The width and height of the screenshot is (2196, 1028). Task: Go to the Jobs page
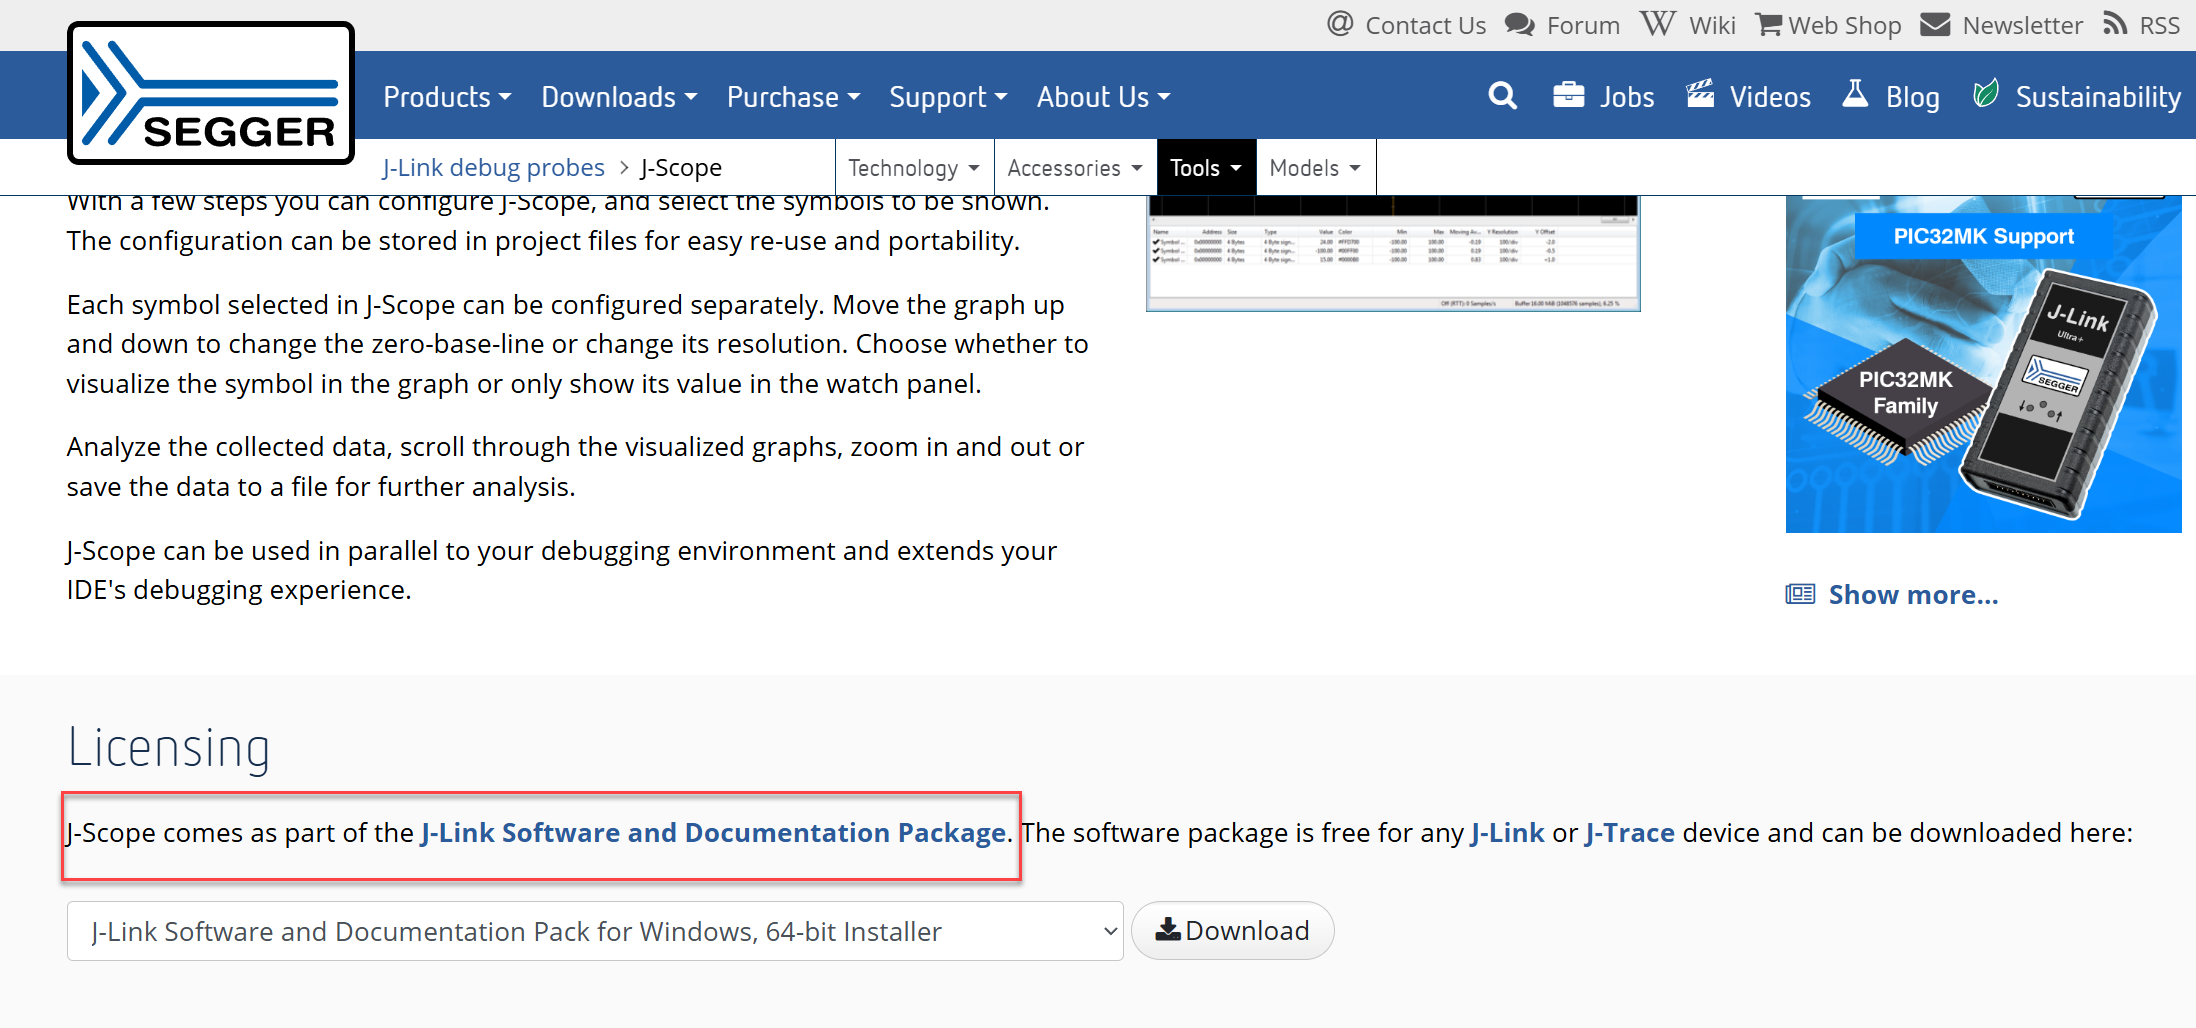(1627, 97)
